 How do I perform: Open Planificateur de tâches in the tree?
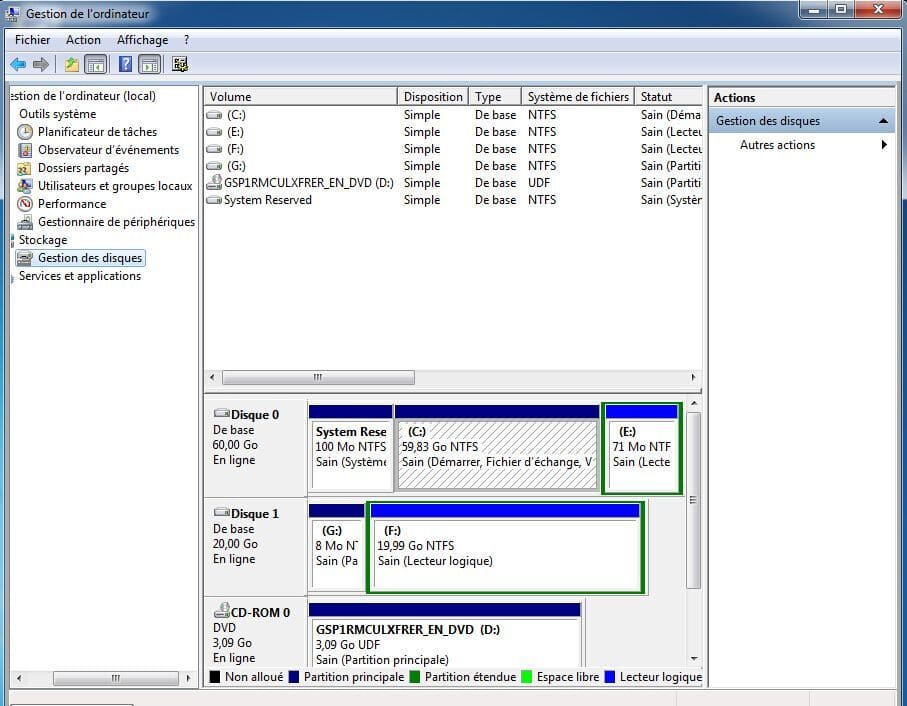click(x=97, y=132)
